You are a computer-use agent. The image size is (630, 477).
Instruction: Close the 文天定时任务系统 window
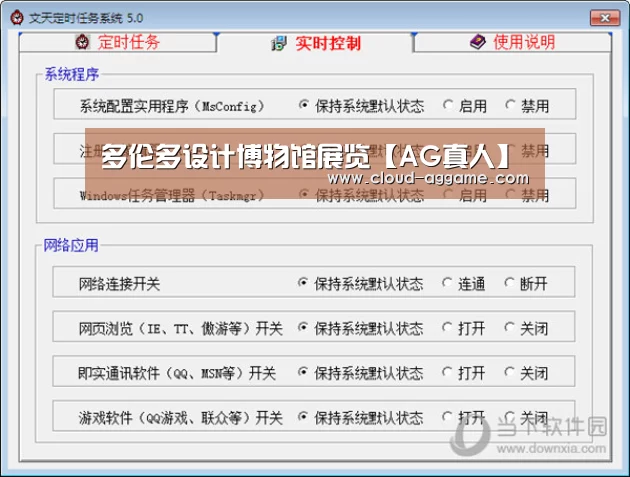[605, 18]
